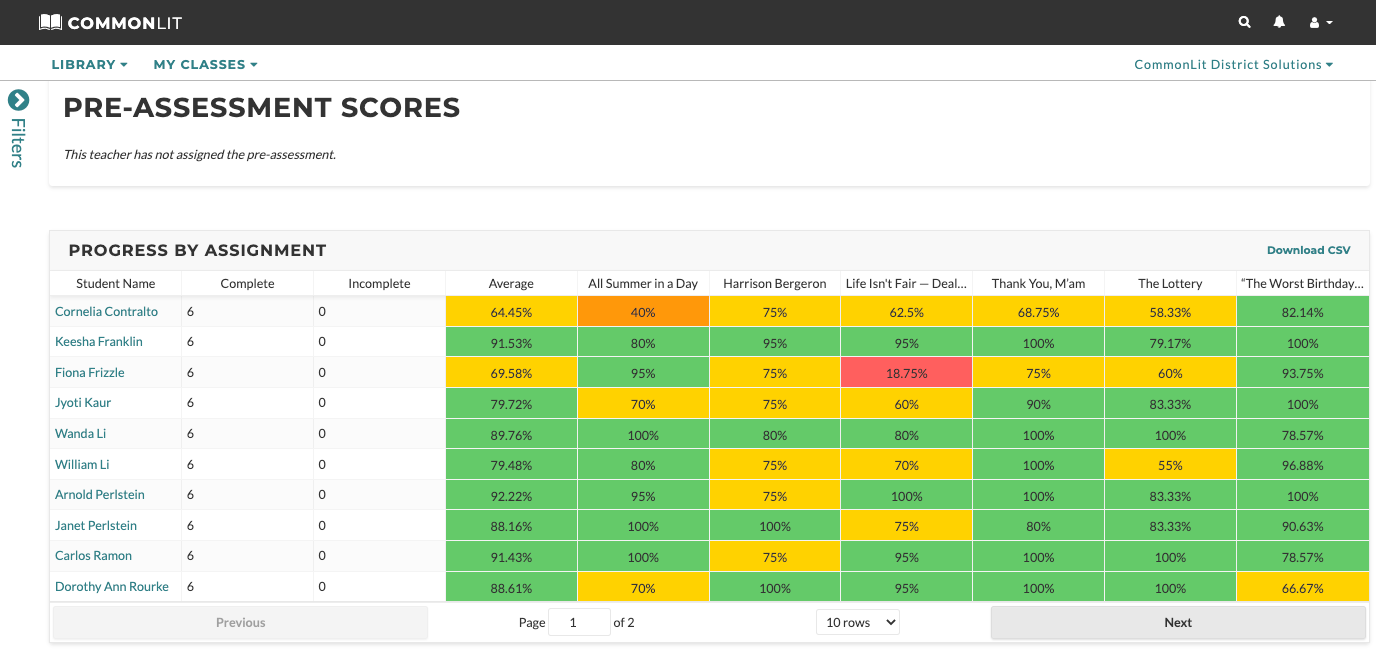Screen dimensions: 1376x652
Task: Click All Summer in a Day header
Action: pyautogui.click(x=643, y=283)
